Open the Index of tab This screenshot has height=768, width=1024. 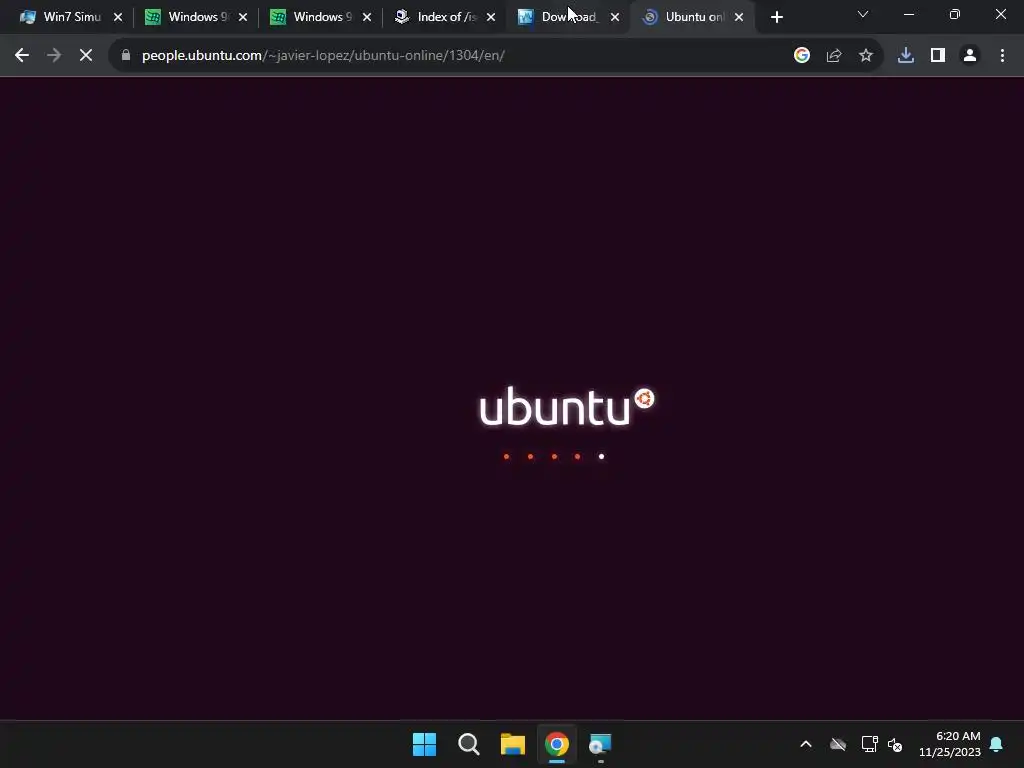(x=436, y=17)
